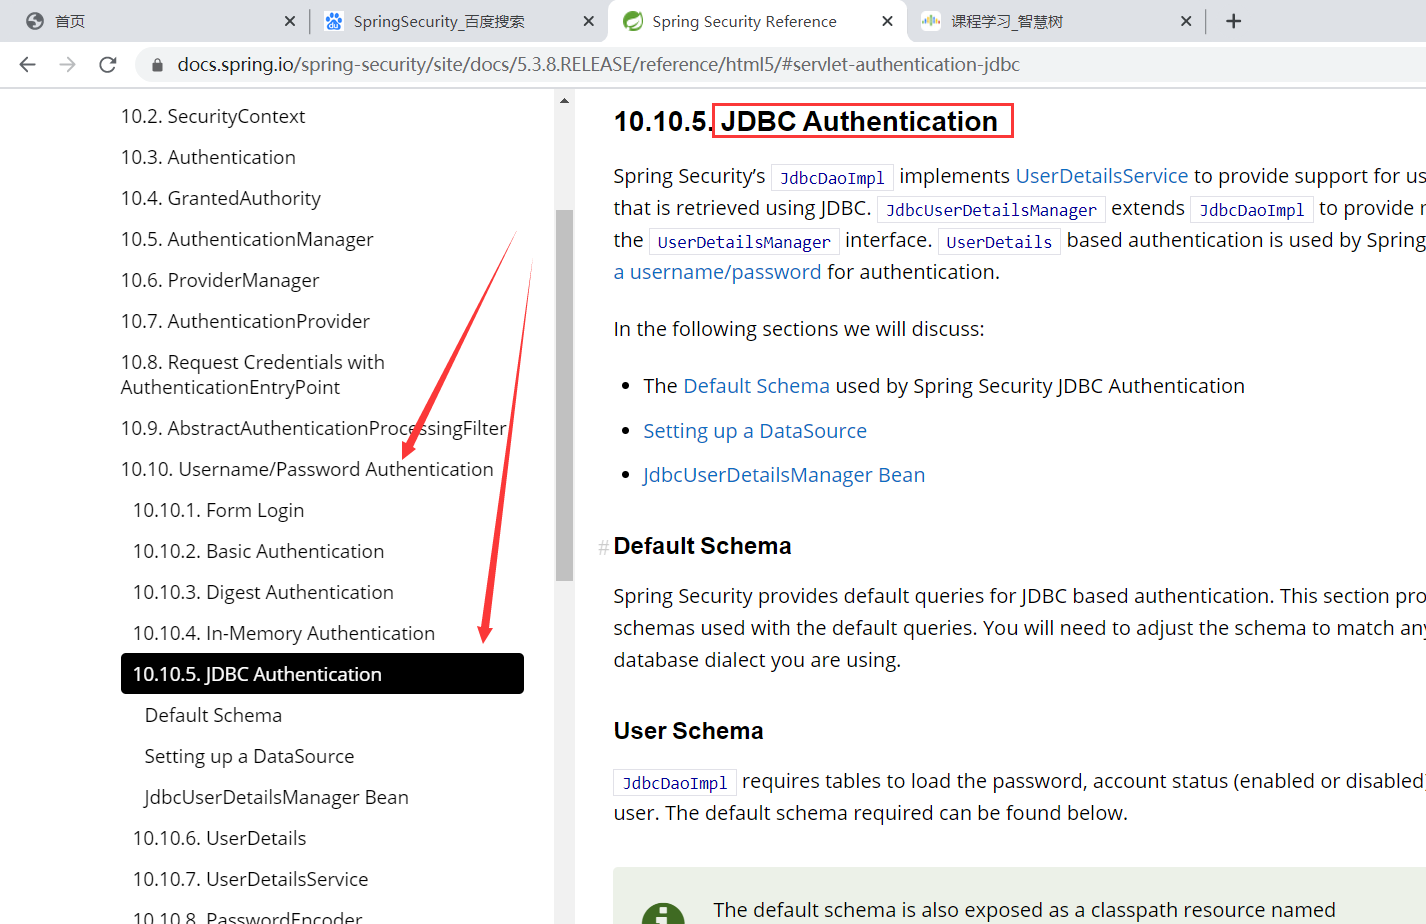Open 10.10.1. Form Login entry
The image size is (1426, 924).
point(218,510)
